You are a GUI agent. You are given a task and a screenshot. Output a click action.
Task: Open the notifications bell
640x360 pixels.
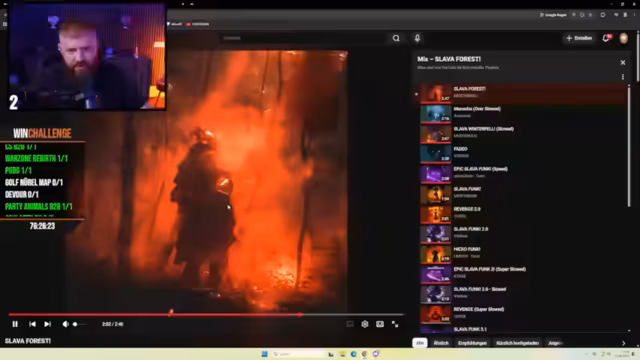click(x=606, y=38)
